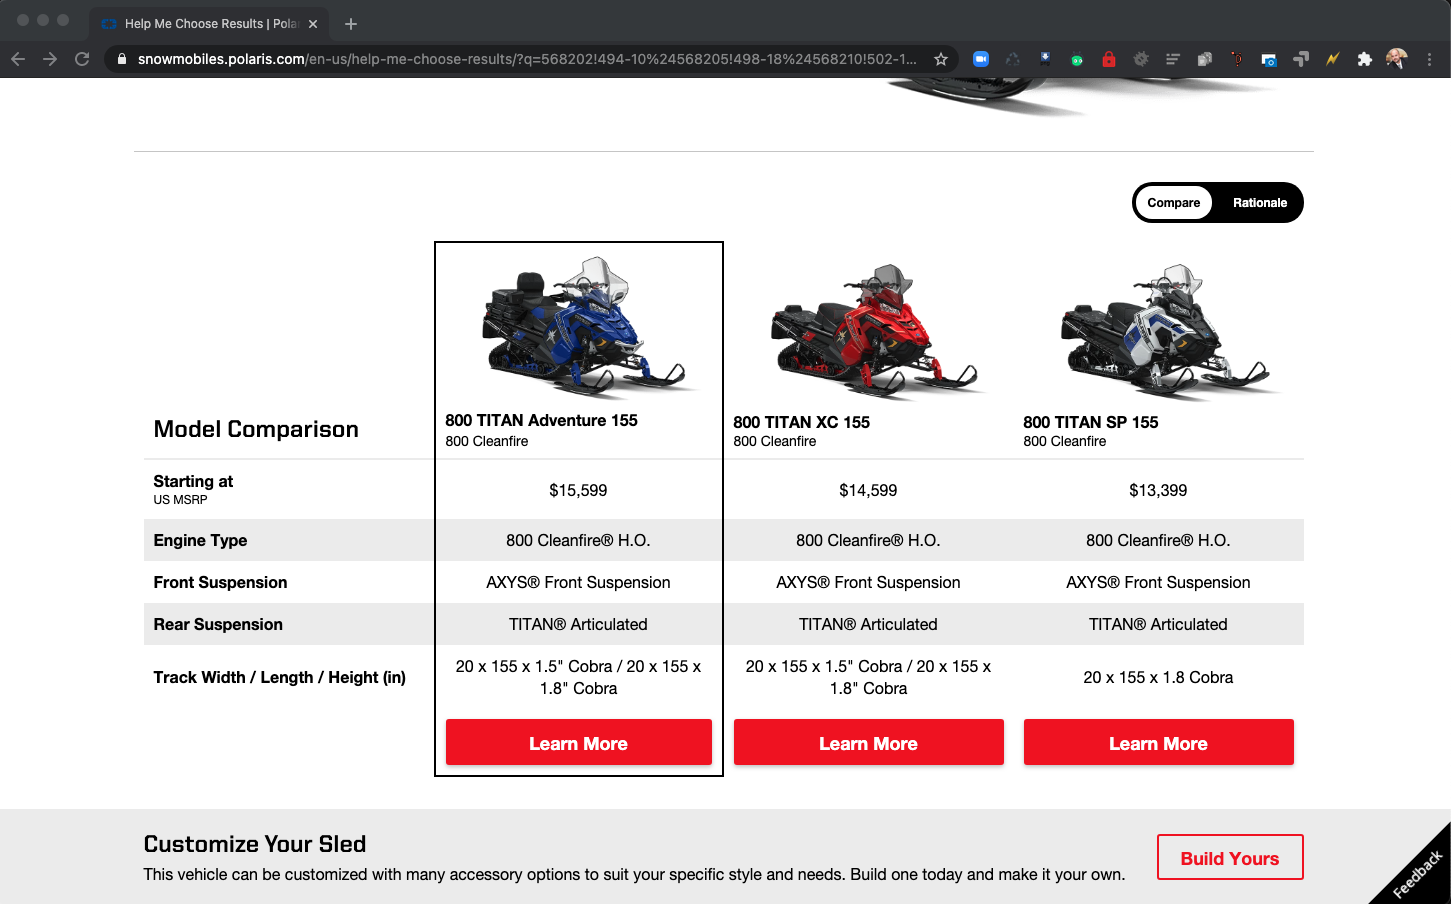Click the 800 TITAN Adventure 155 title
Screen dimensions: 1451x904
click(x=541, y=421)
